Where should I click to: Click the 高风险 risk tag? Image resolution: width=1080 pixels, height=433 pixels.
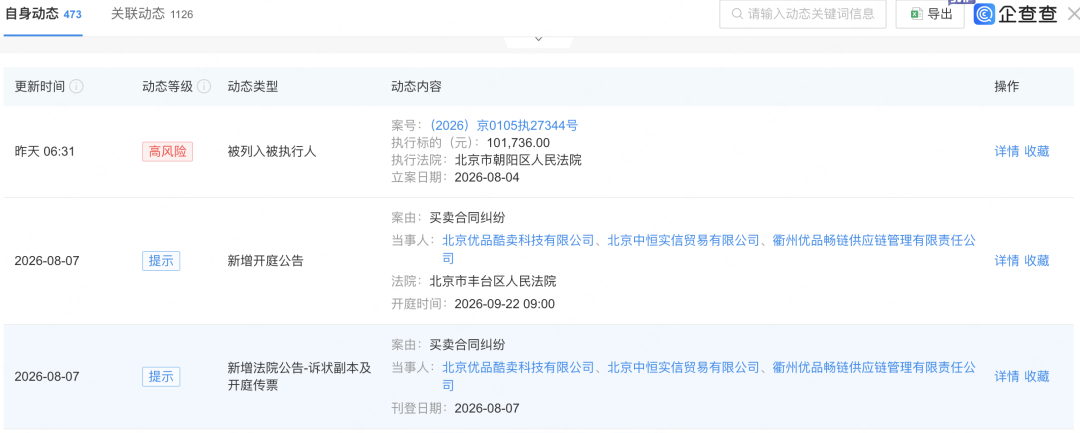click(167, 151)
